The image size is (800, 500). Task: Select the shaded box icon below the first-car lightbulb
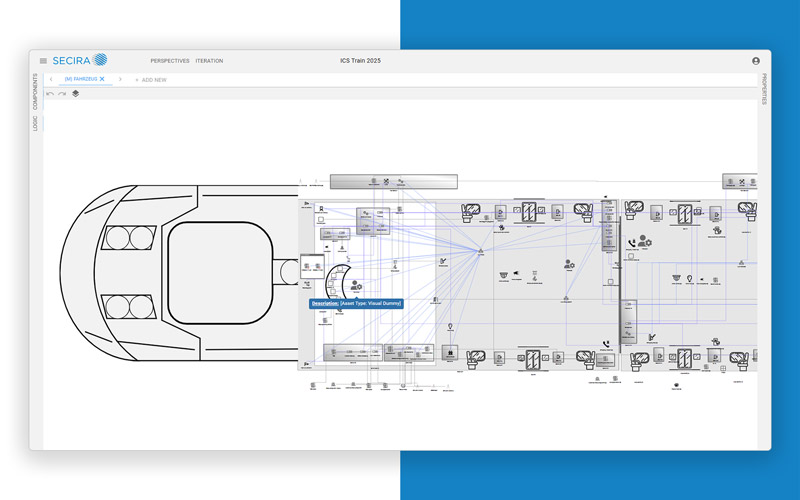[x=450, y=352]
